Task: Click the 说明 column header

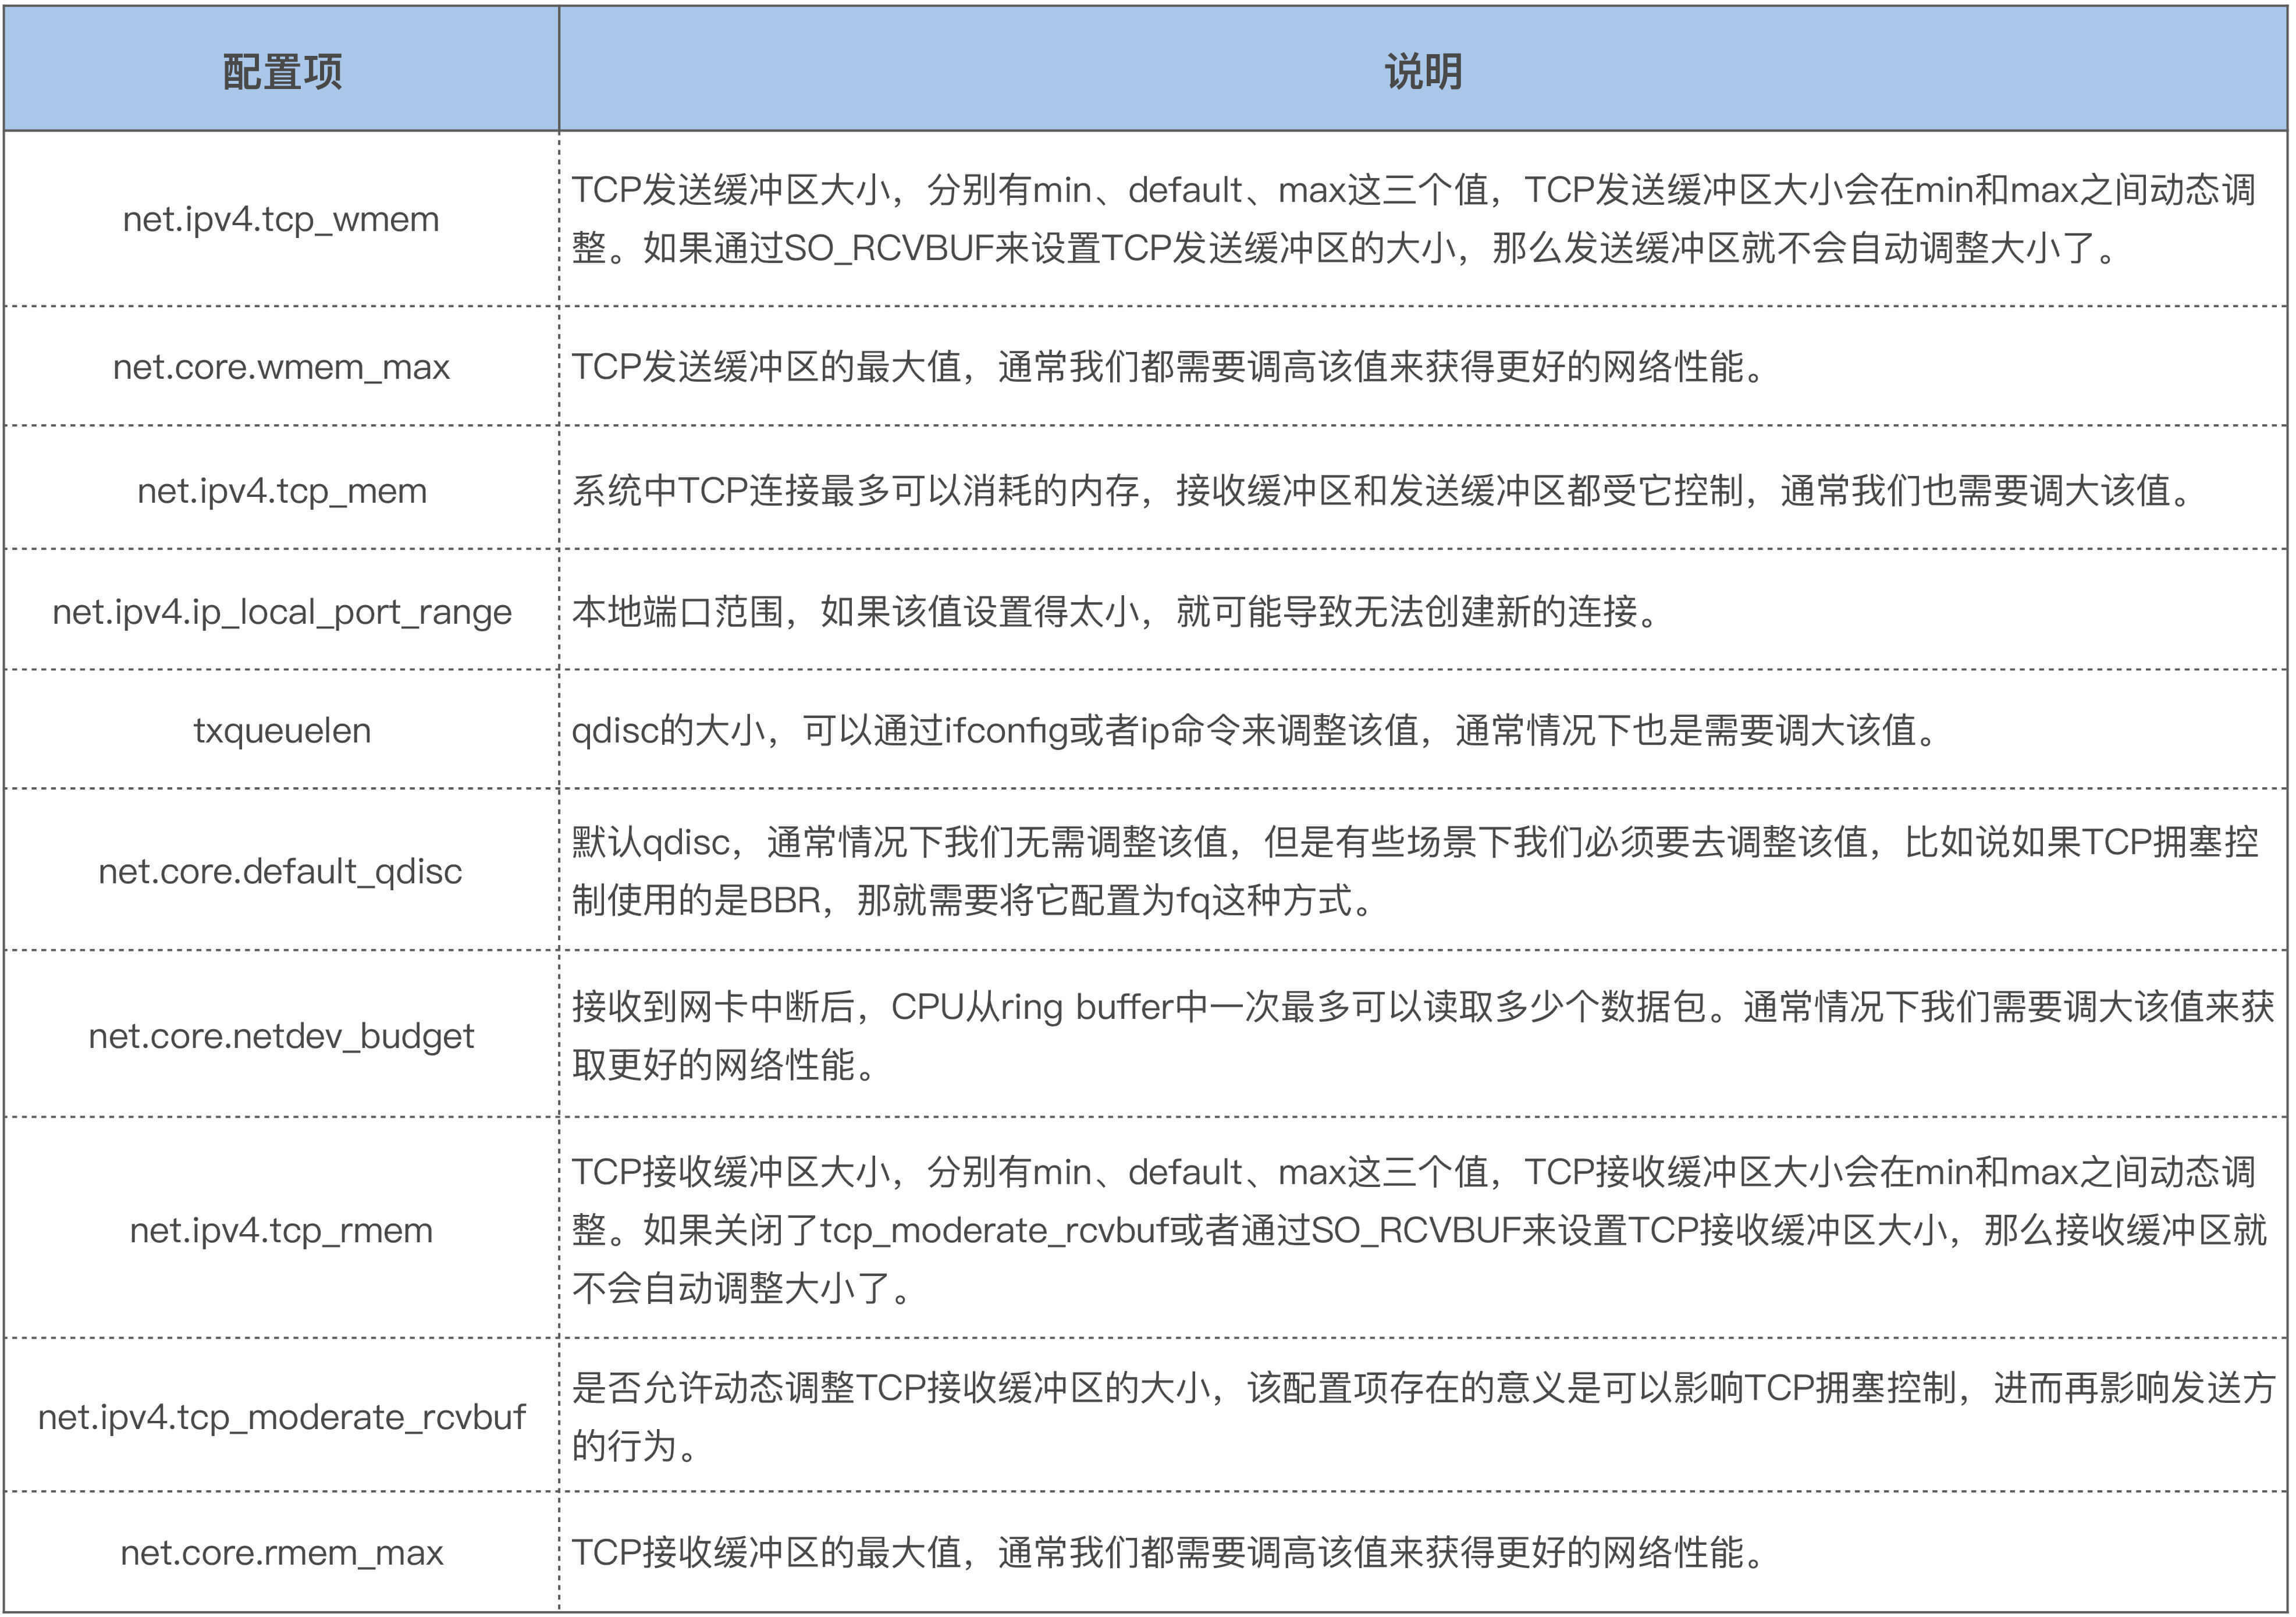Action: [1422, 72]
